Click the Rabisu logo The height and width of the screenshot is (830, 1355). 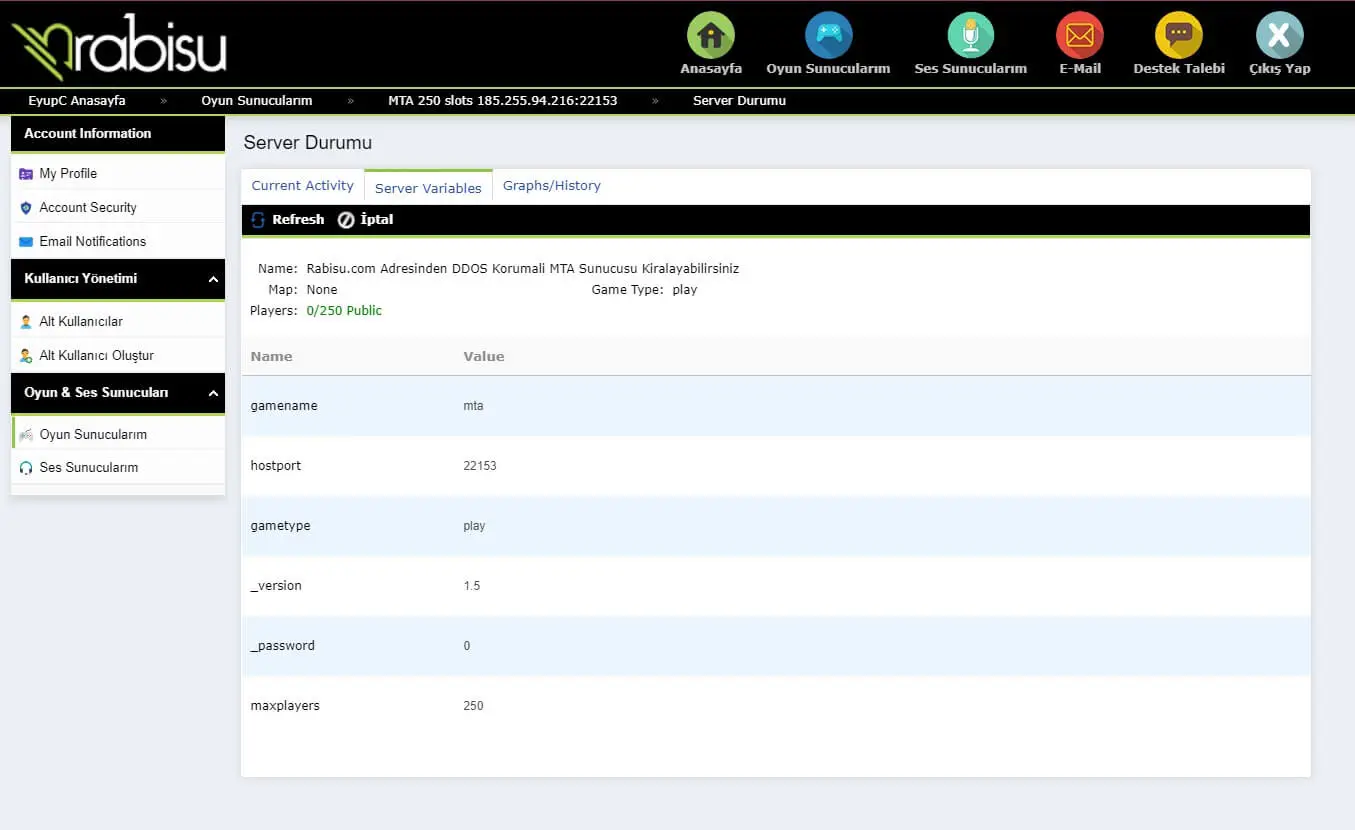pyautogui.click(x=119, y=46)
